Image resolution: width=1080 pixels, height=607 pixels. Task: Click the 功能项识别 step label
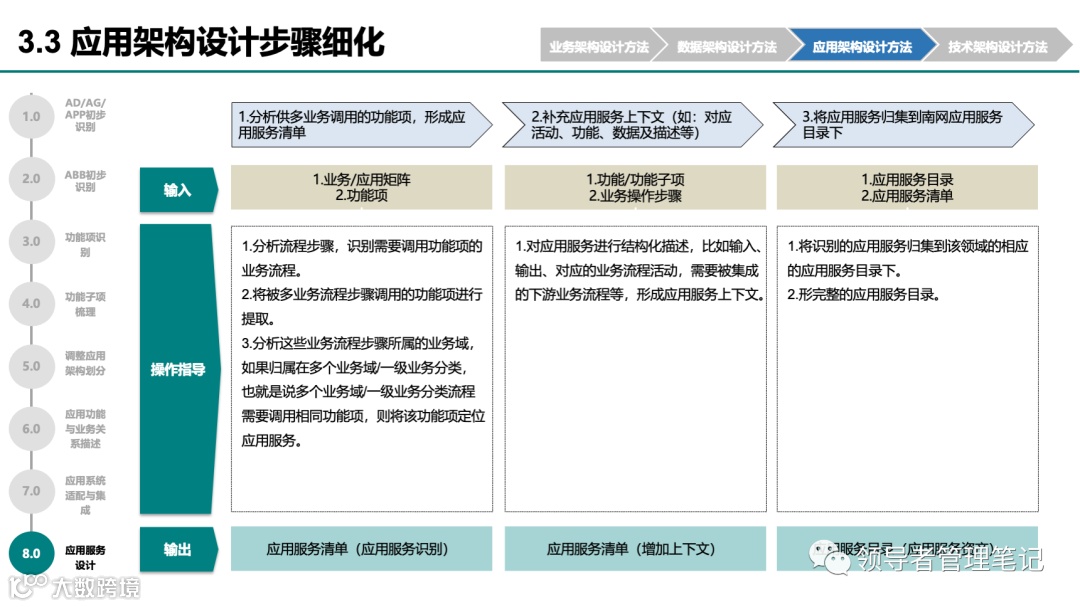[x=85, y=244]
